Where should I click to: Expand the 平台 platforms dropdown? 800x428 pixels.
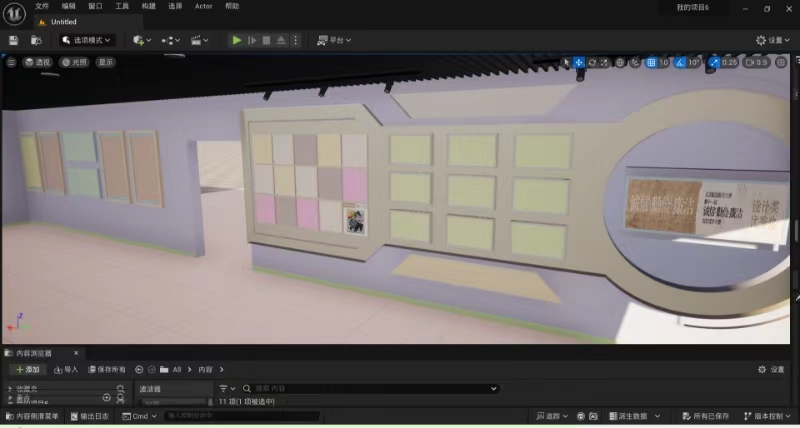point(336,40)
